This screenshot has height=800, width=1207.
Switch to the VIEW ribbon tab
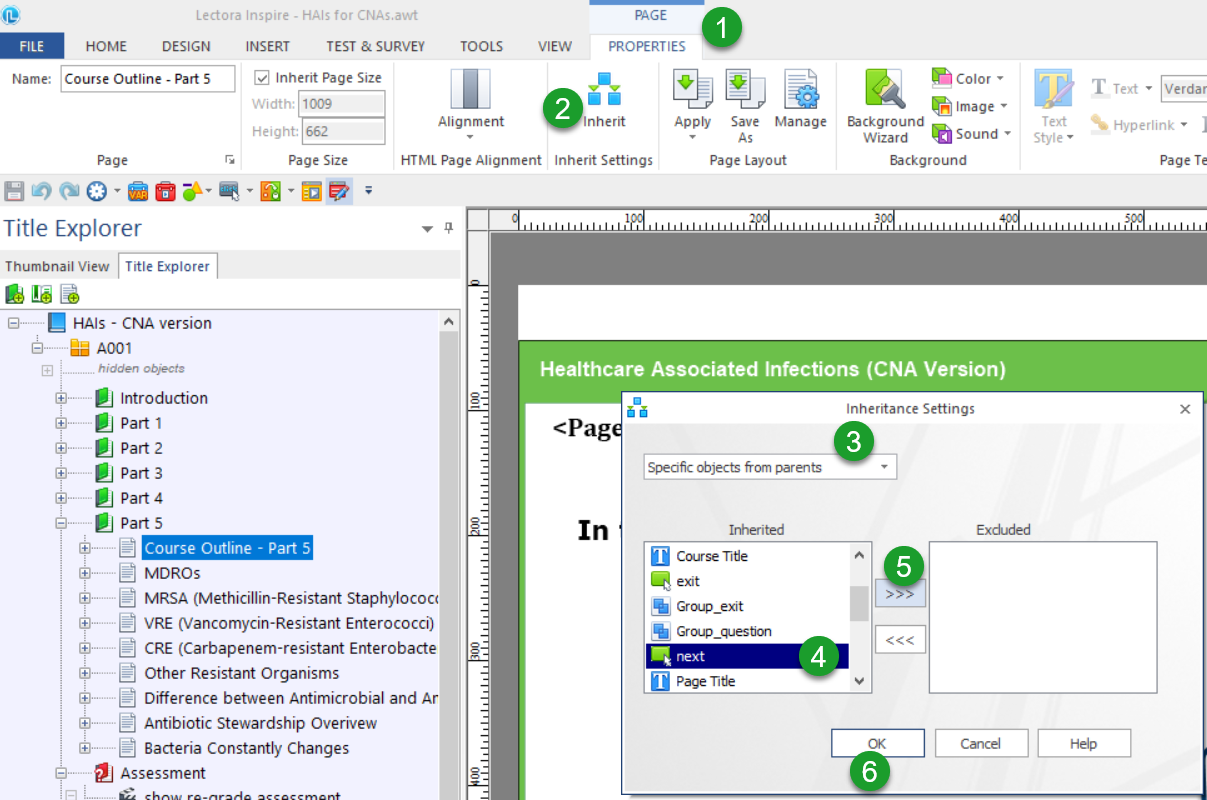[555, 46]
